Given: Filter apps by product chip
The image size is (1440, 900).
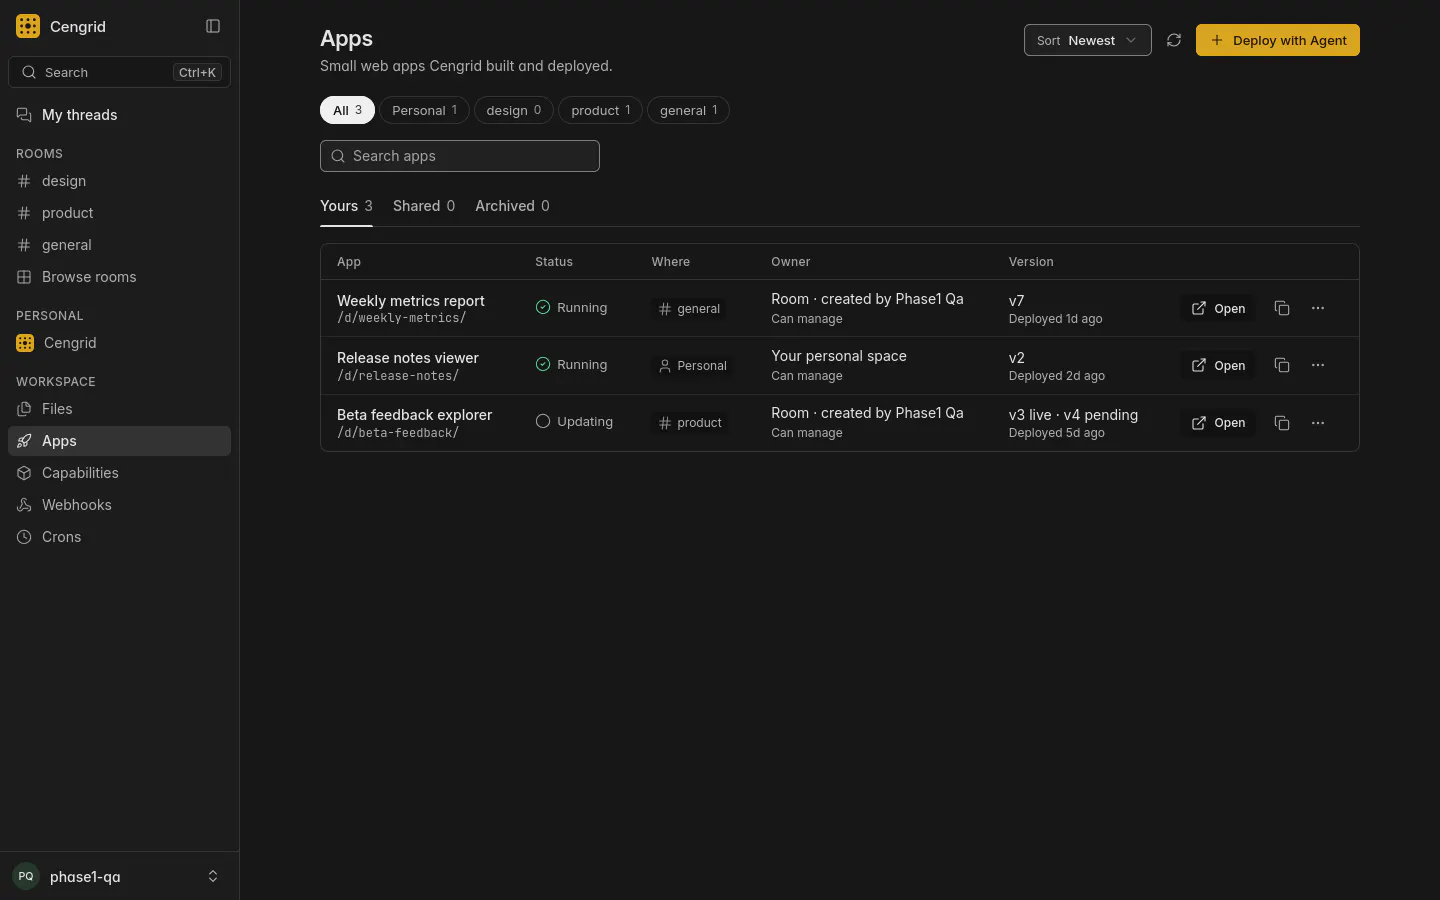Looking at the screenshot, I should 600,110.
